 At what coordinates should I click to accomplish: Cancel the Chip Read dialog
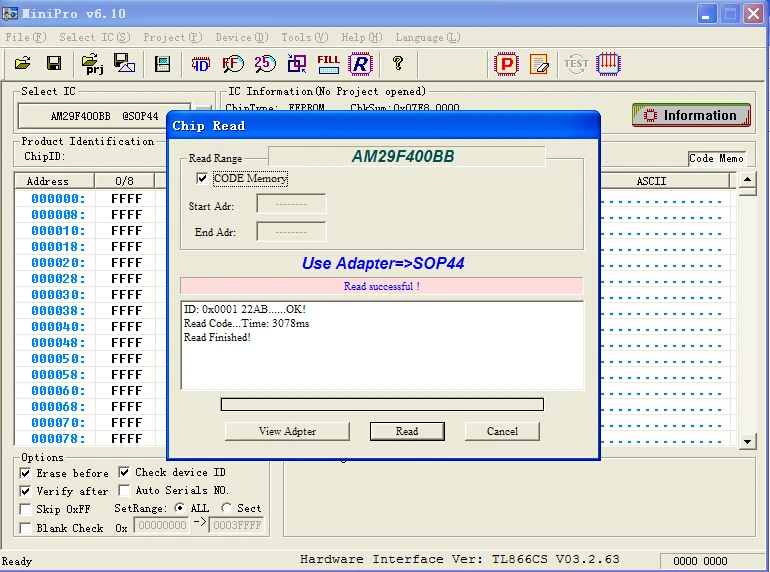pos(502,431)
